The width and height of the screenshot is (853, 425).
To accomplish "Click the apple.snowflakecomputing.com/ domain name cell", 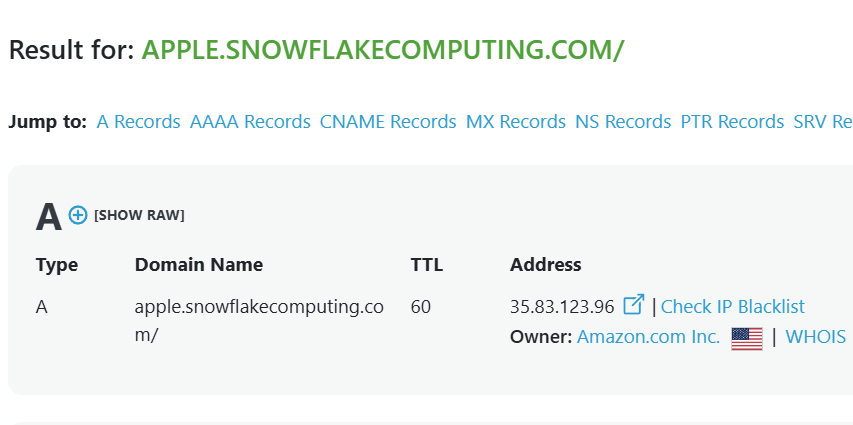I will tap(258, 320).
